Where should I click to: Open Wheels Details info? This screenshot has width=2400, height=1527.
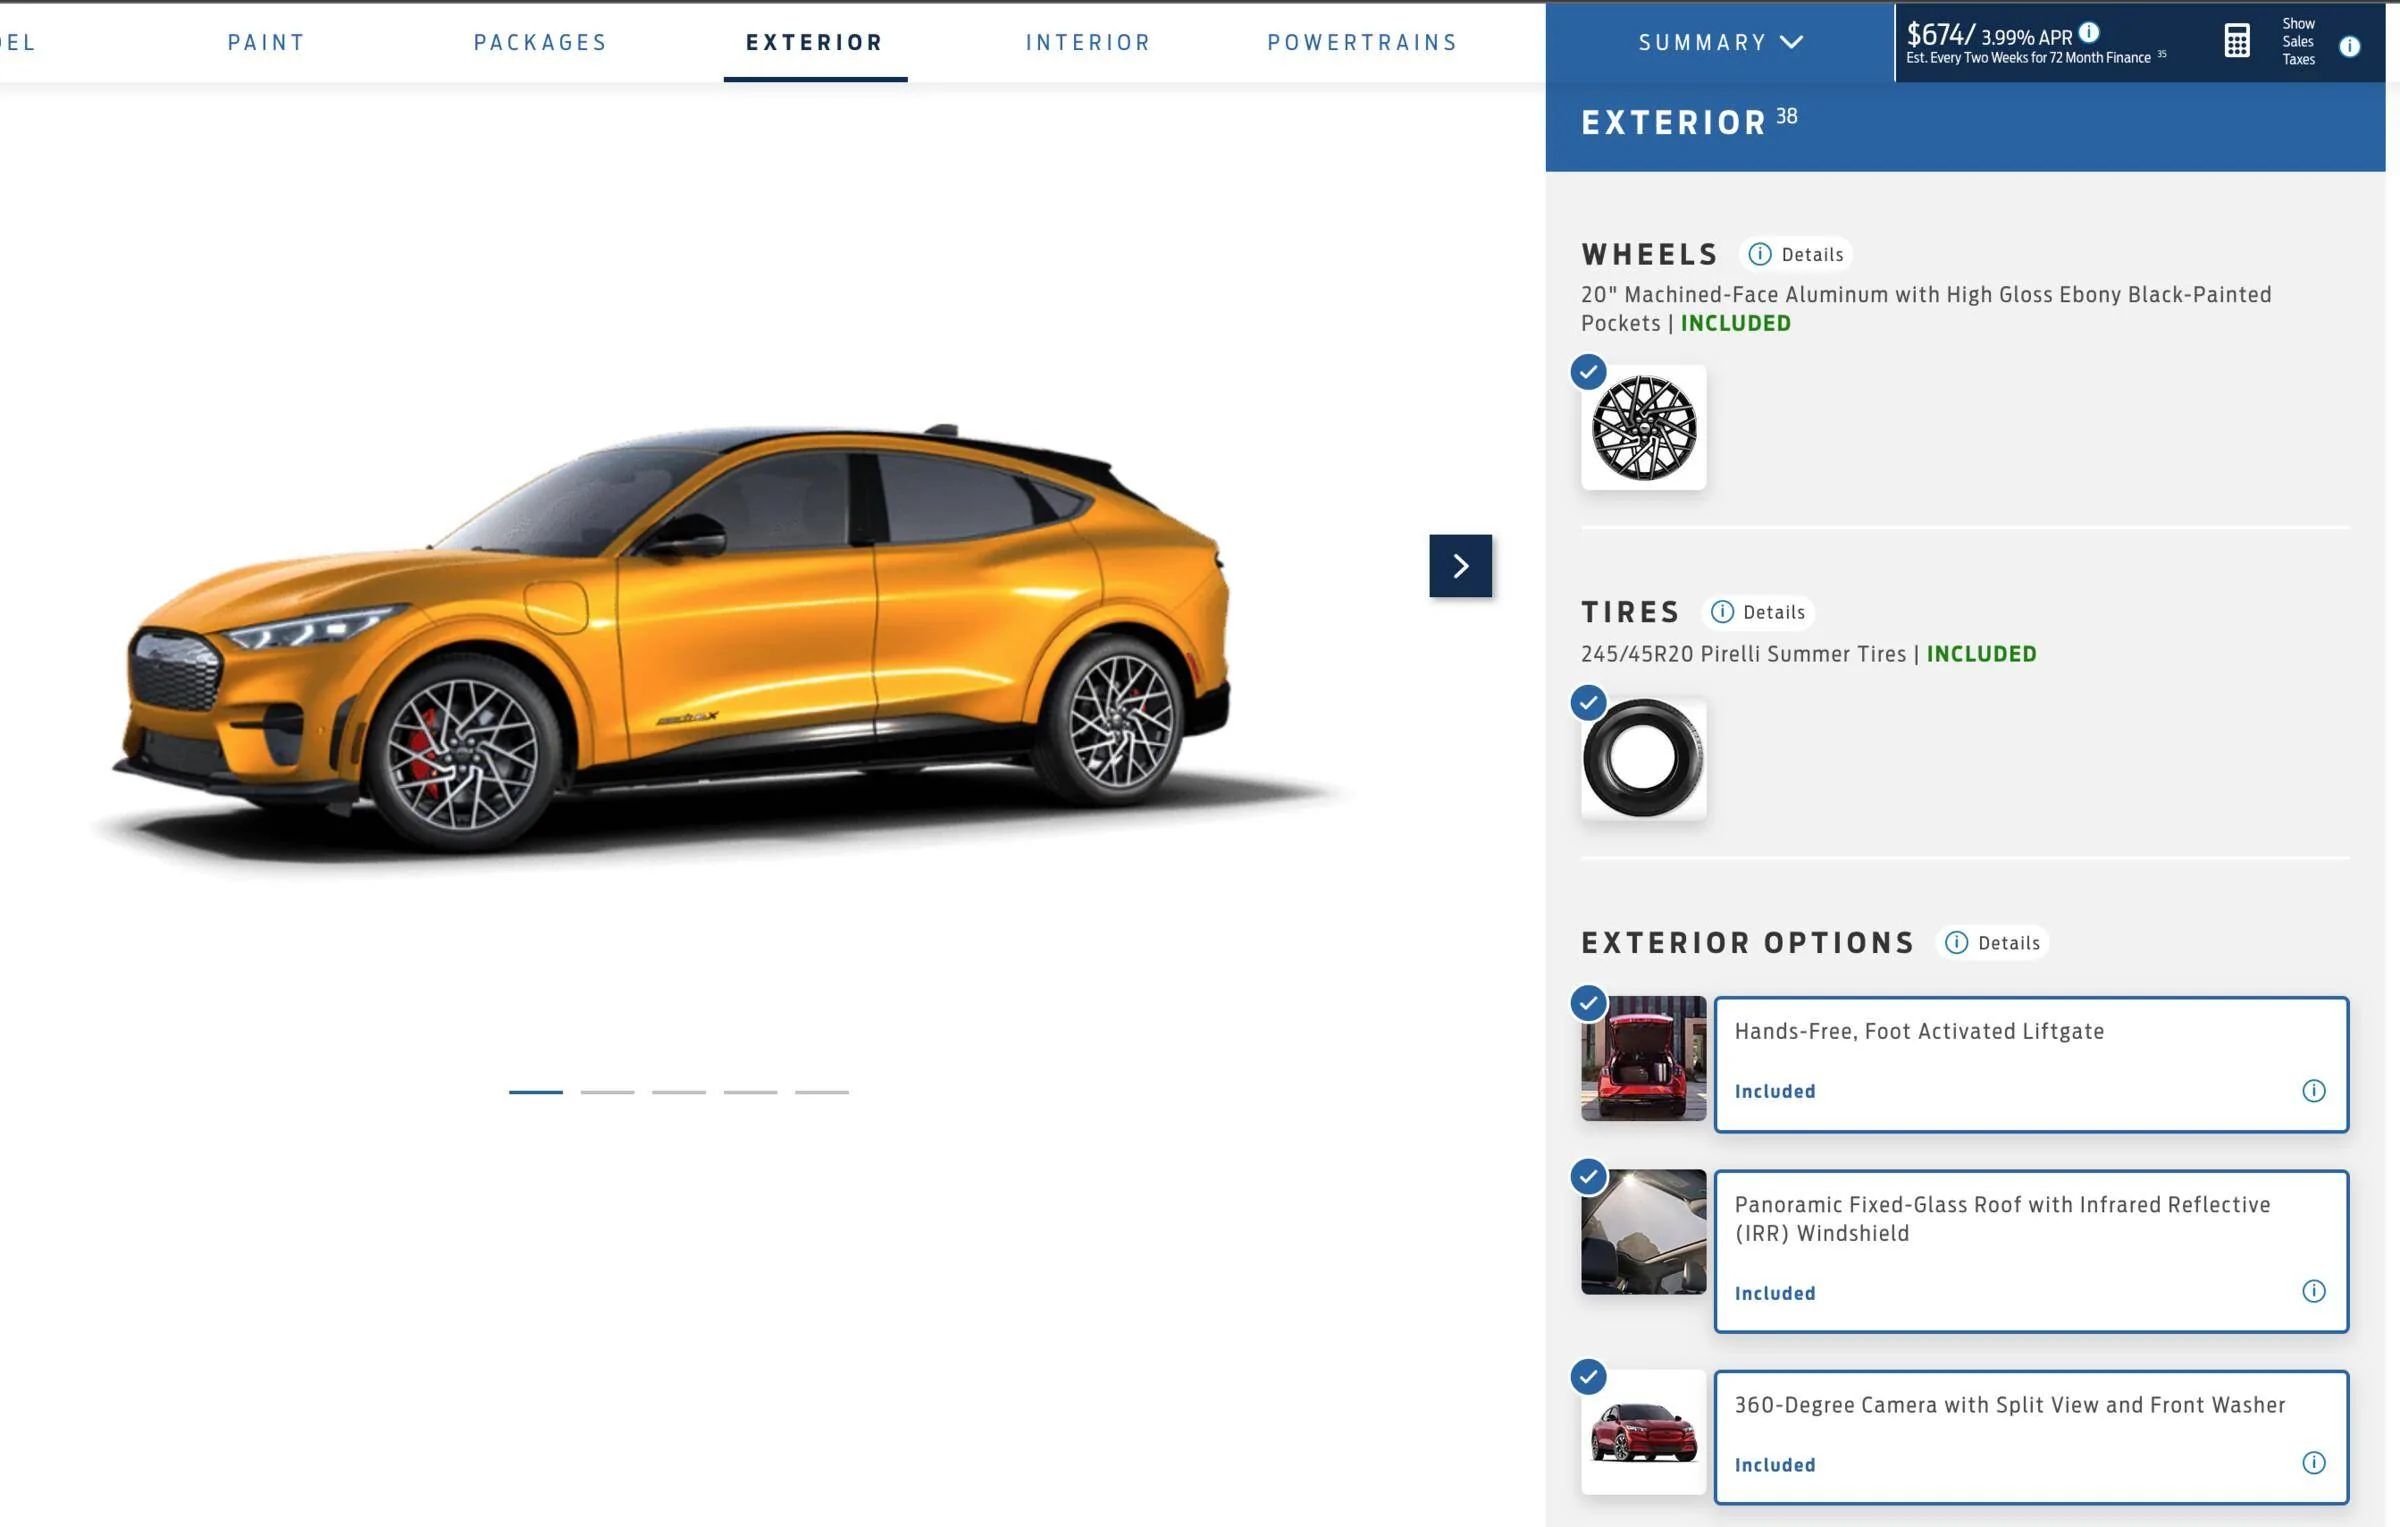[1796, 254]
